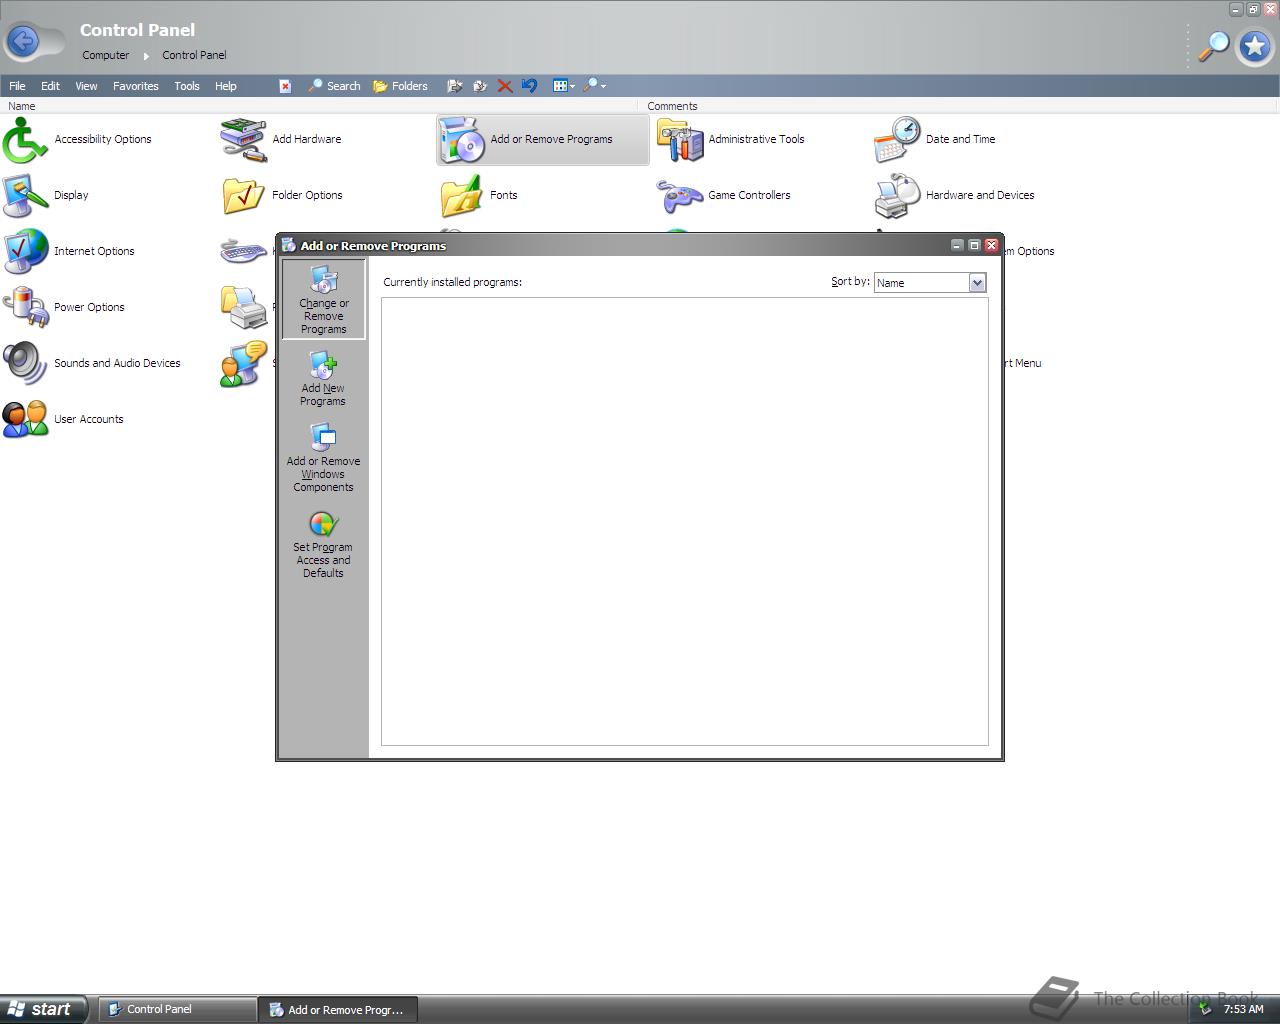Open the search magnifier dropdown in toolbar
This screenshot has width=1280, height=1024.
(595, 86)
